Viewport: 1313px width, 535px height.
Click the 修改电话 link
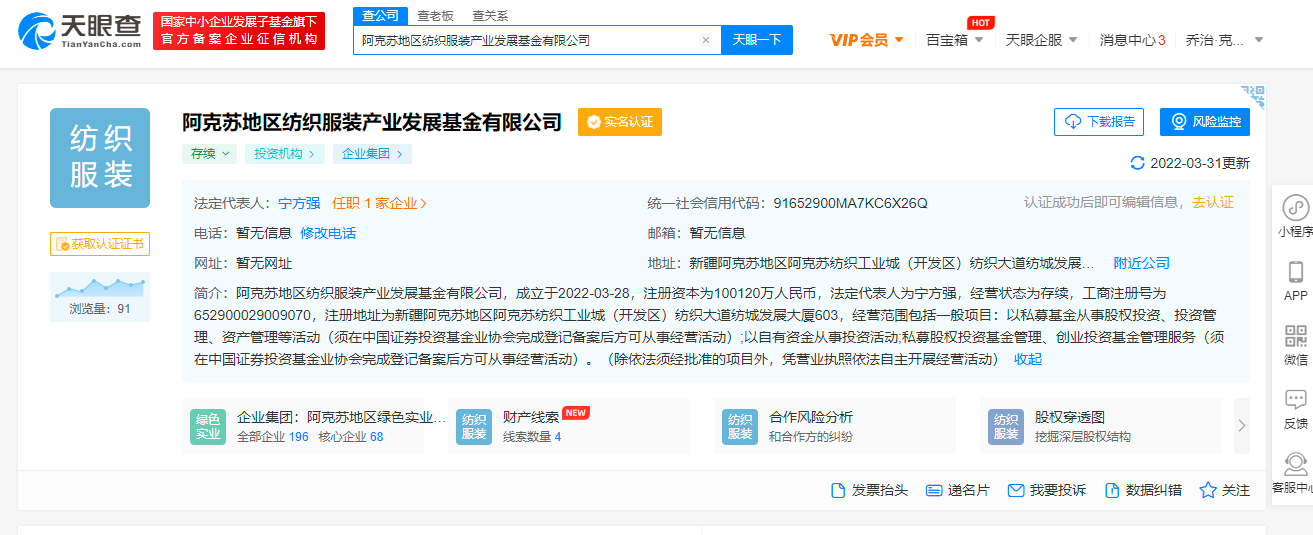point(328,233)
